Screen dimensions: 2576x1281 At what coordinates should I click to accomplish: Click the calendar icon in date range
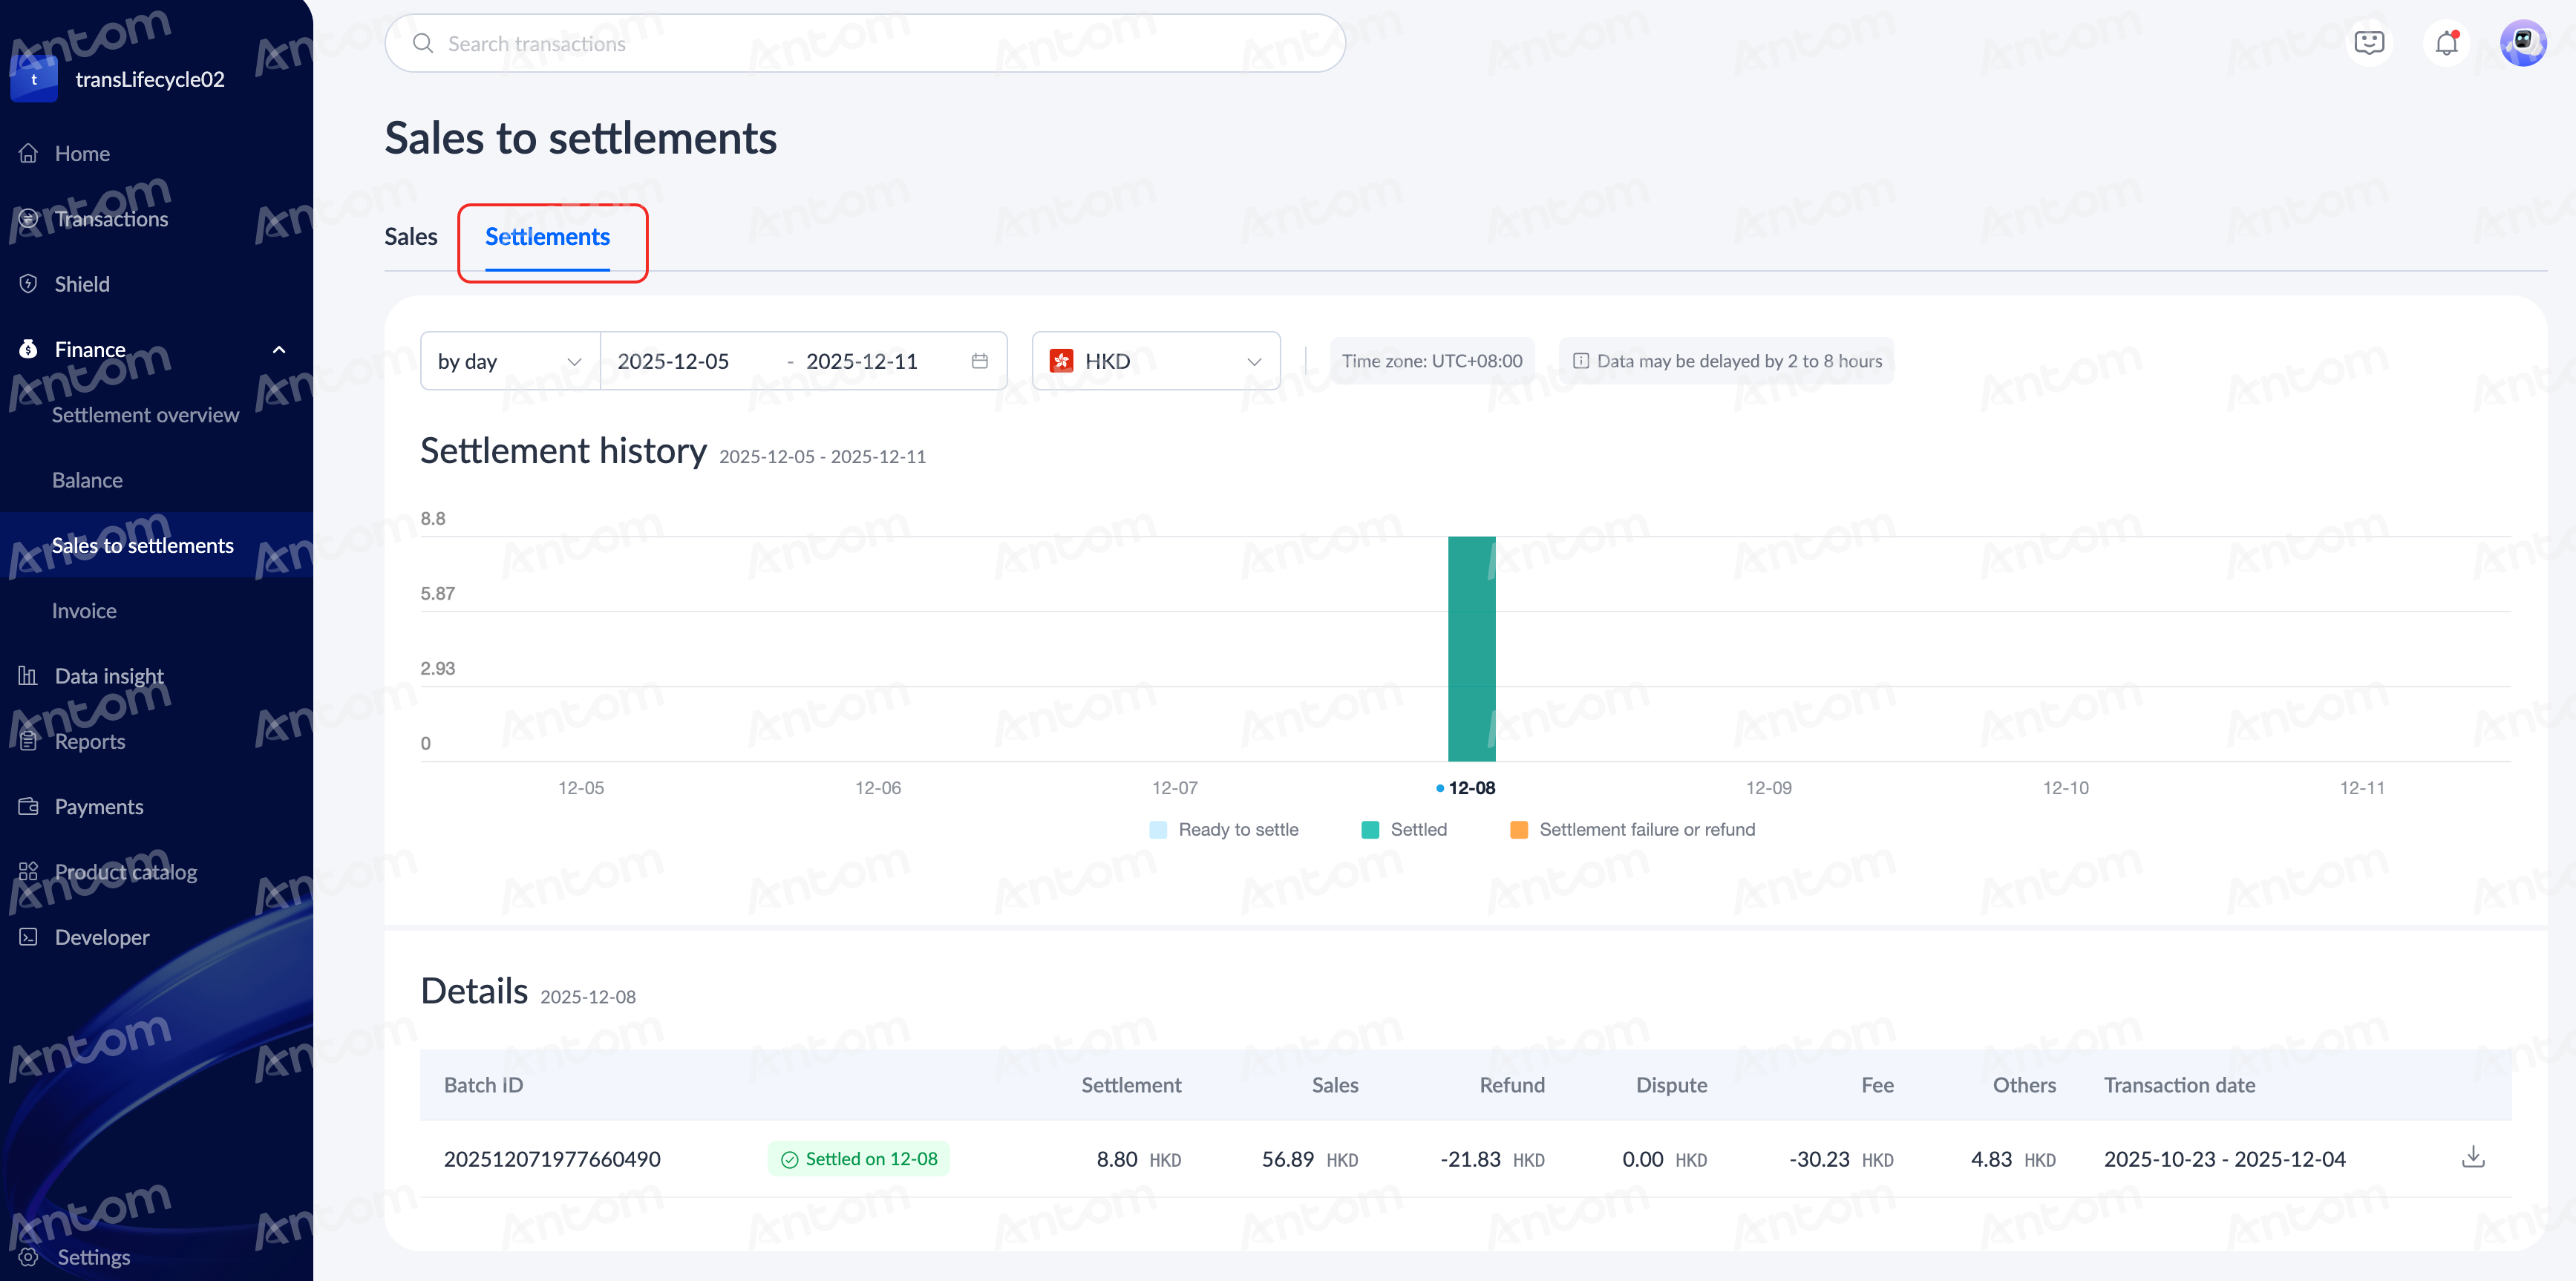click(x=980, y=361)
